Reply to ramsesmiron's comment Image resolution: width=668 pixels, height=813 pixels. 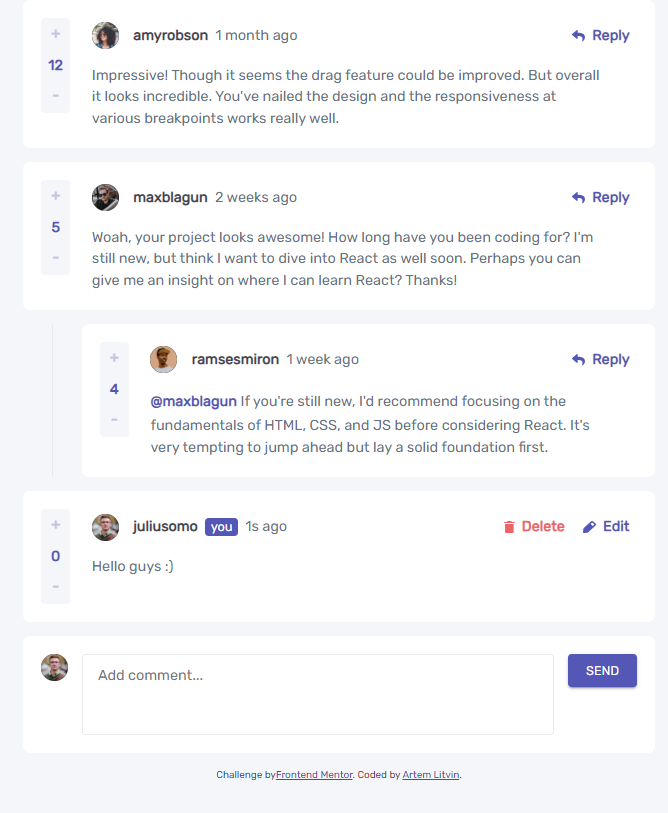coord(601,359)
